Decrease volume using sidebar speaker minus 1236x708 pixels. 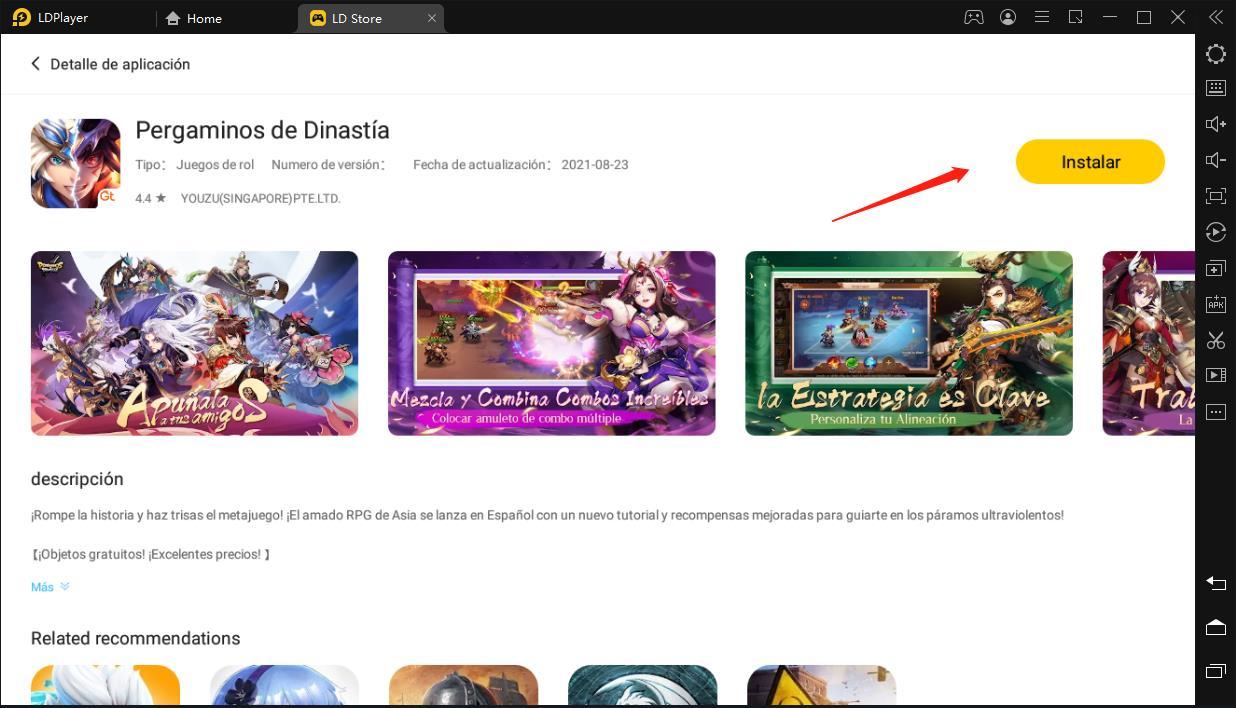1216,160
